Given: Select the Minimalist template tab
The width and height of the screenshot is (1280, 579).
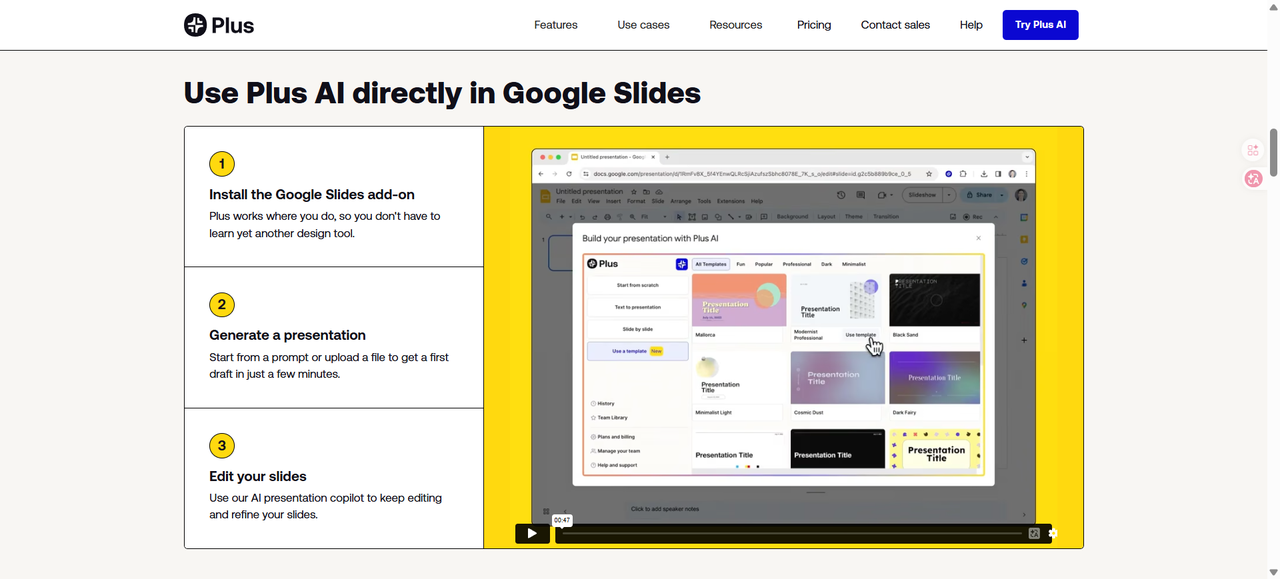Looking at the screenshot, I should [x=854, y=264].
